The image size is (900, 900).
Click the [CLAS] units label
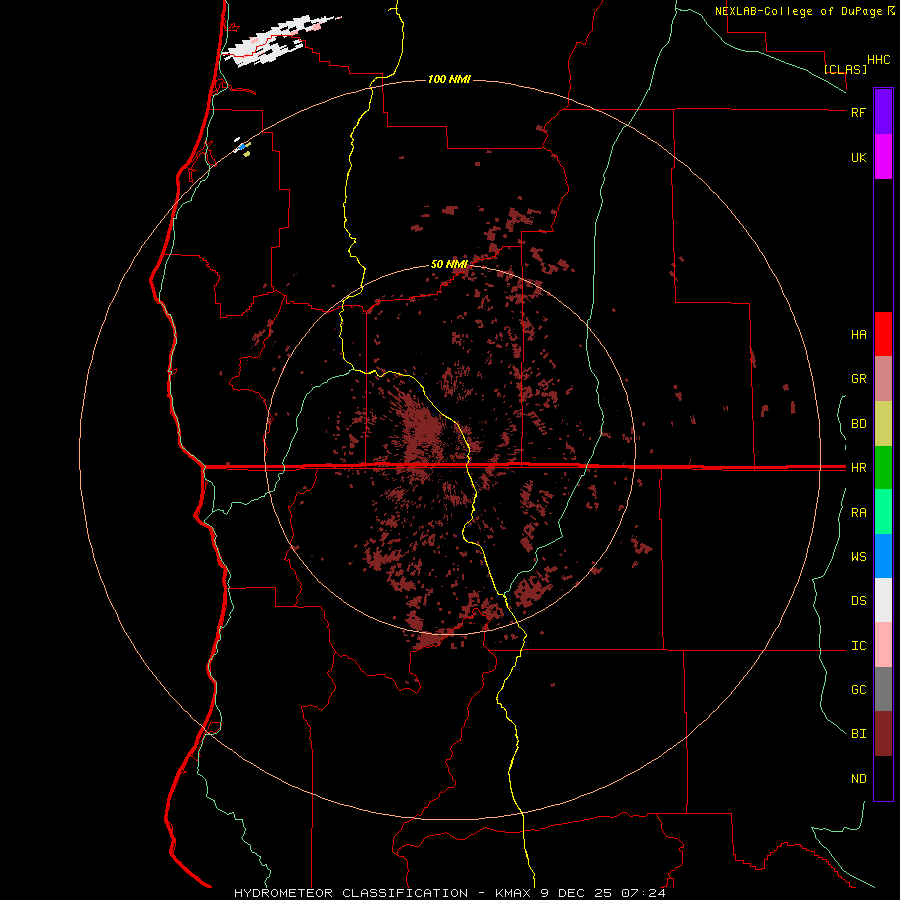pos(845,69)
